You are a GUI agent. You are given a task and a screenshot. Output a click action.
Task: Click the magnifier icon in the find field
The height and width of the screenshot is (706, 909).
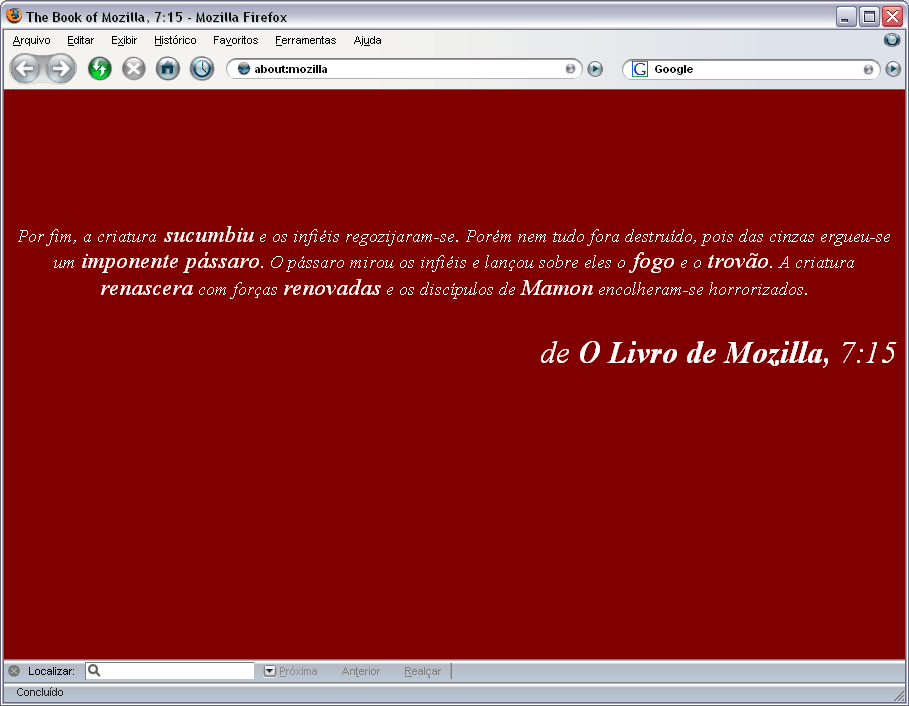[x=94, y=671]
